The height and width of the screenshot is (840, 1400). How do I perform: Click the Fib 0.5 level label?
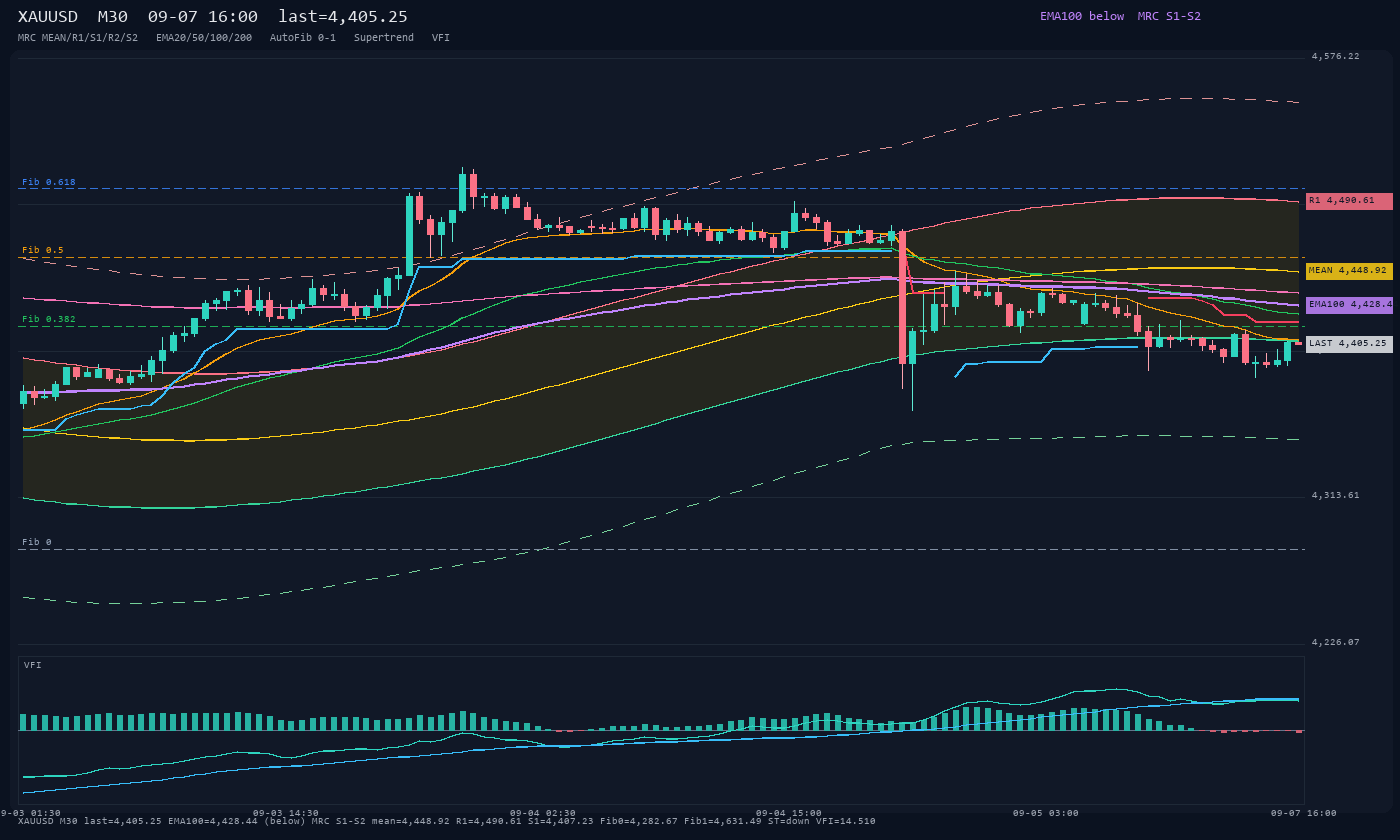pyautogui.click(x=43, y=250)
